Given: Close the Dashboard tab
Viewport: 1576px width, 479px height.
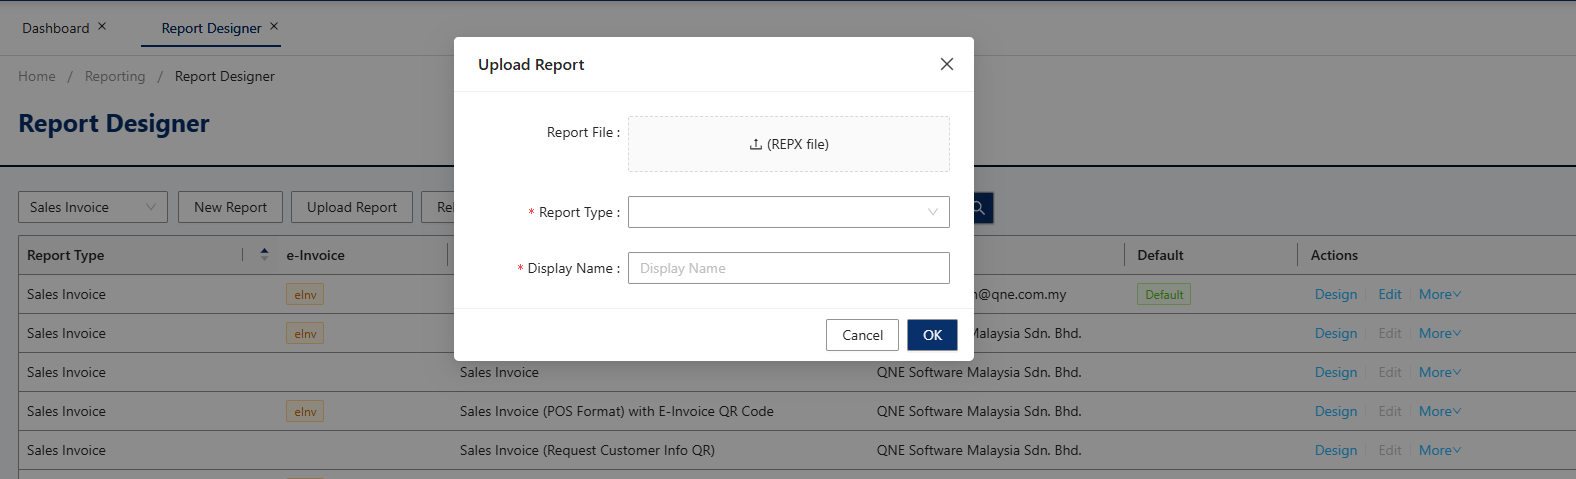Looking at the screenshot, I should [102, 27].
